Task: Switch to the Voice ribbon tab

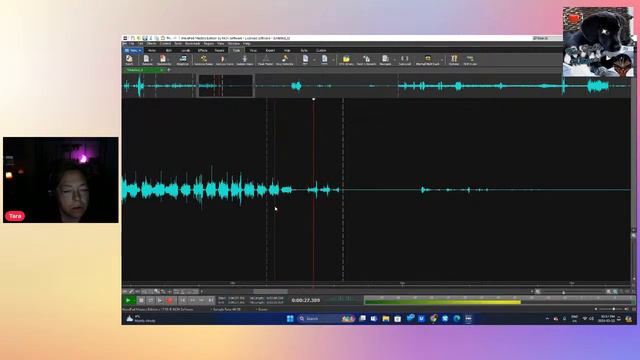Action: tap(253, 51)
